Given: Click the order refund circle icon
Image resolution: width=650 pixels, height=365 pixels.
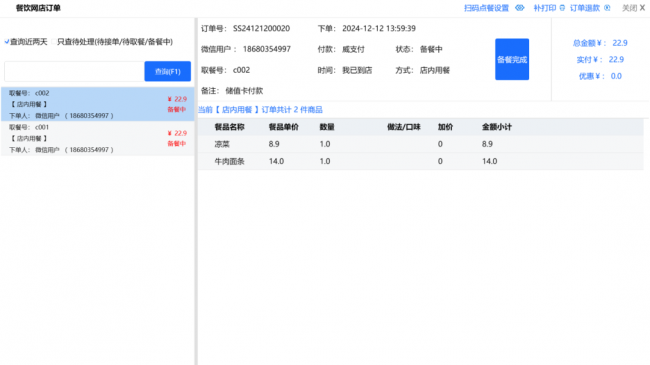Looking at the screenshot, I should pyautogui.click(x=607, y=8).
